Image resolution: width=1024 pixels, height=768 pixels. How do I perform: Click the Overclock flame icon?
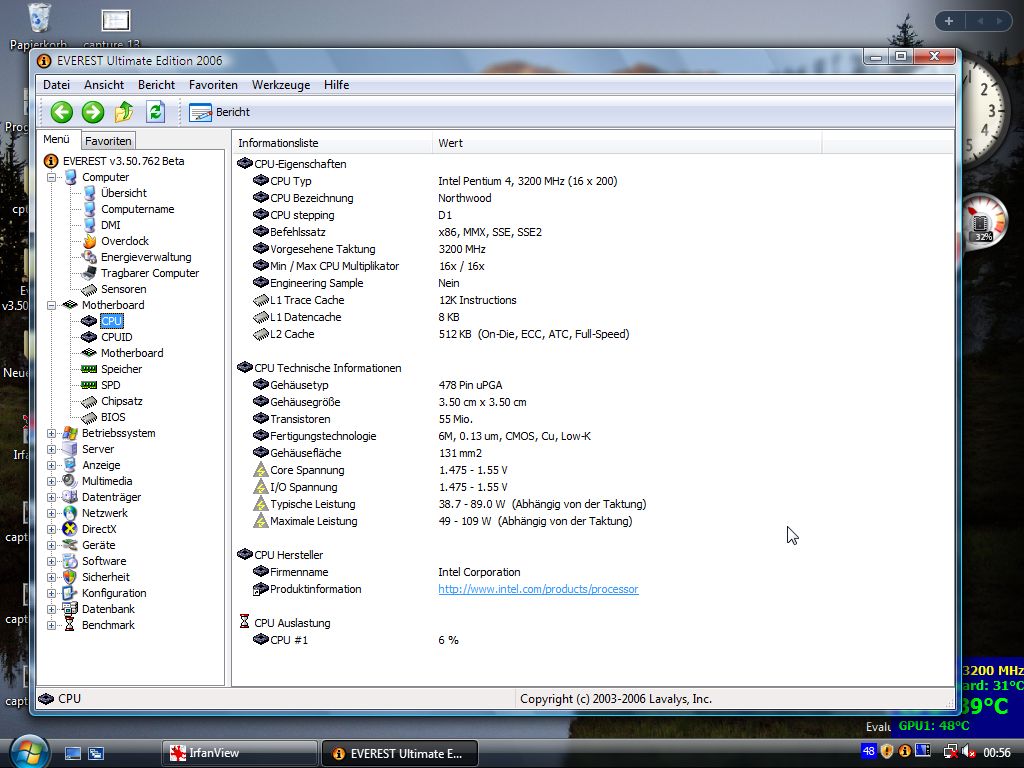[89, 241]
